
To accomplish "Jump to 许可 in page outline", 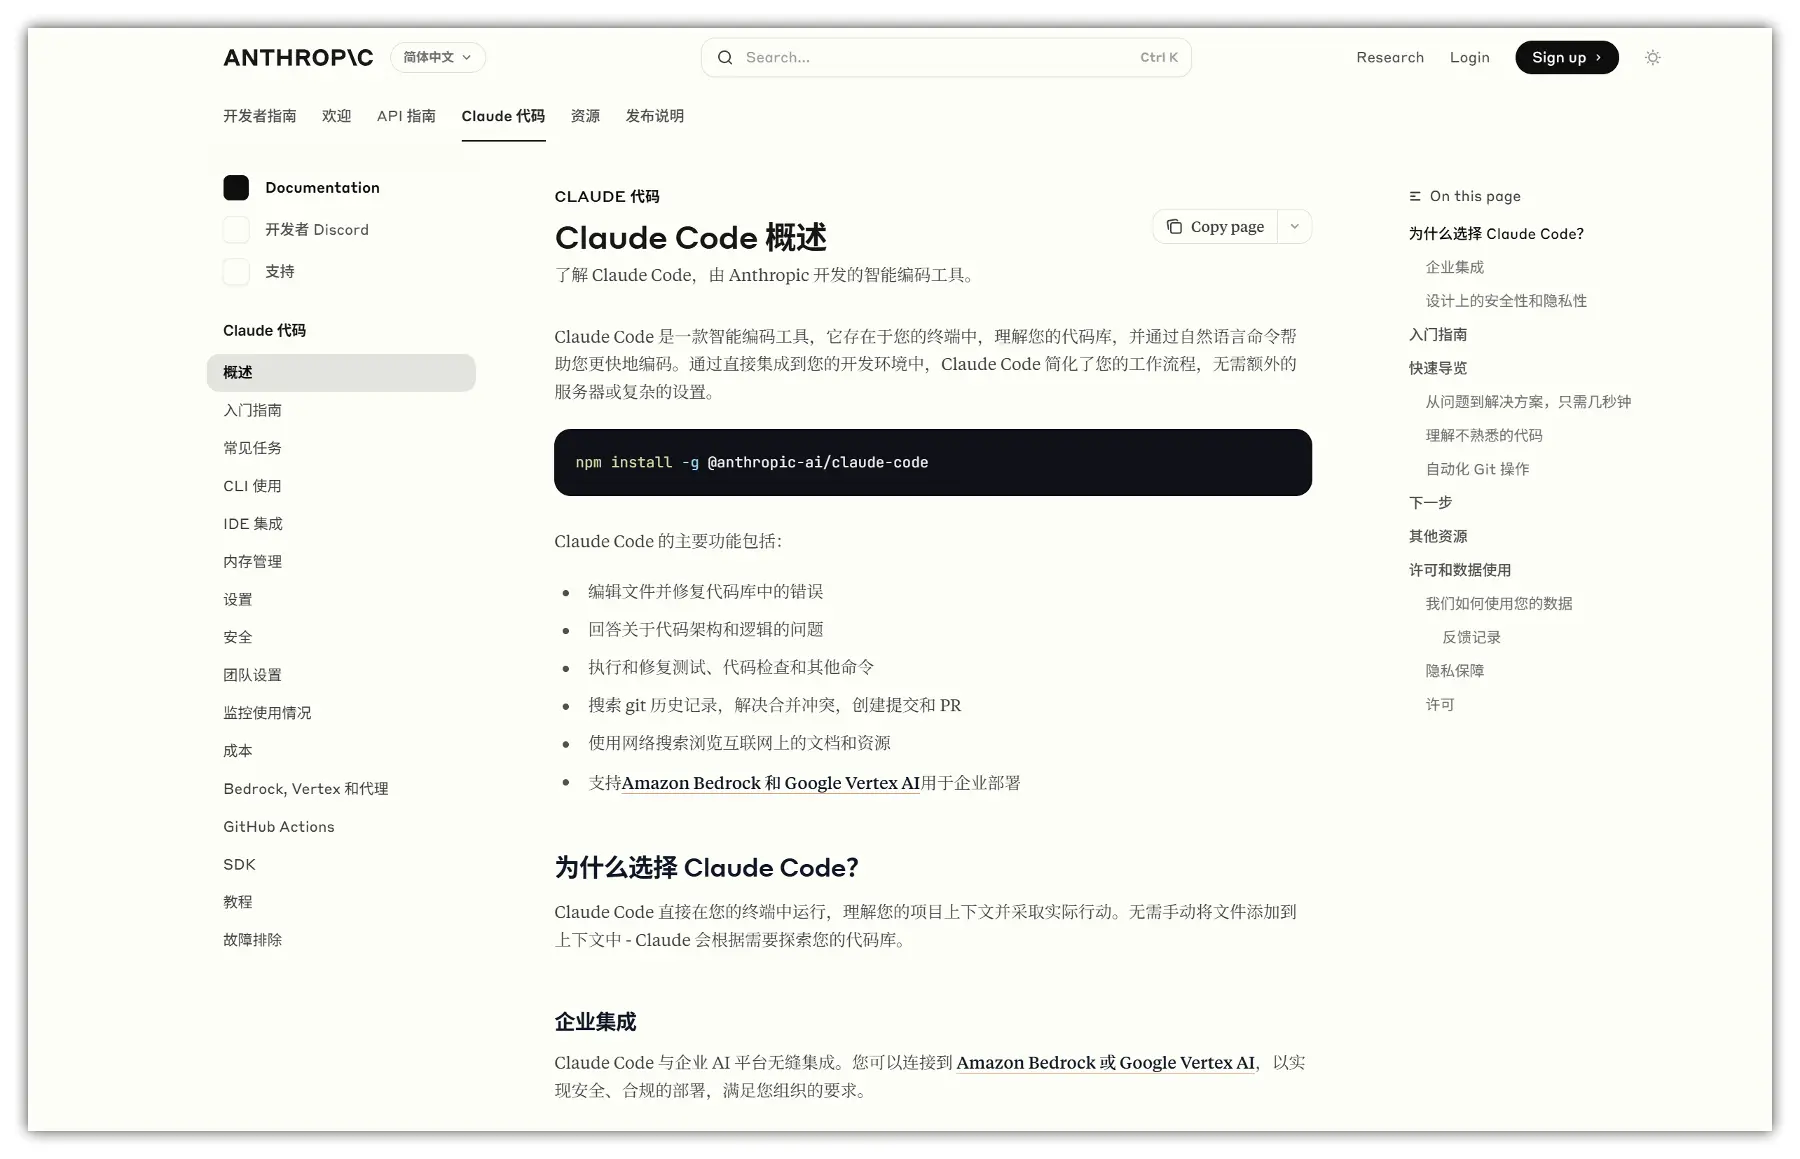I will (x=1440, y=705).
